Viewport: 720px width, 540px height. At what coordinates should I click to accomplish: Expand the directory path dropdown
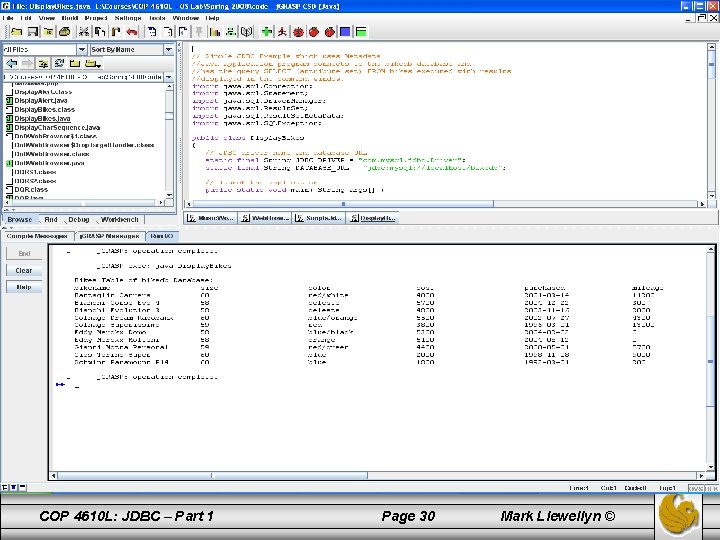[167, 76]
